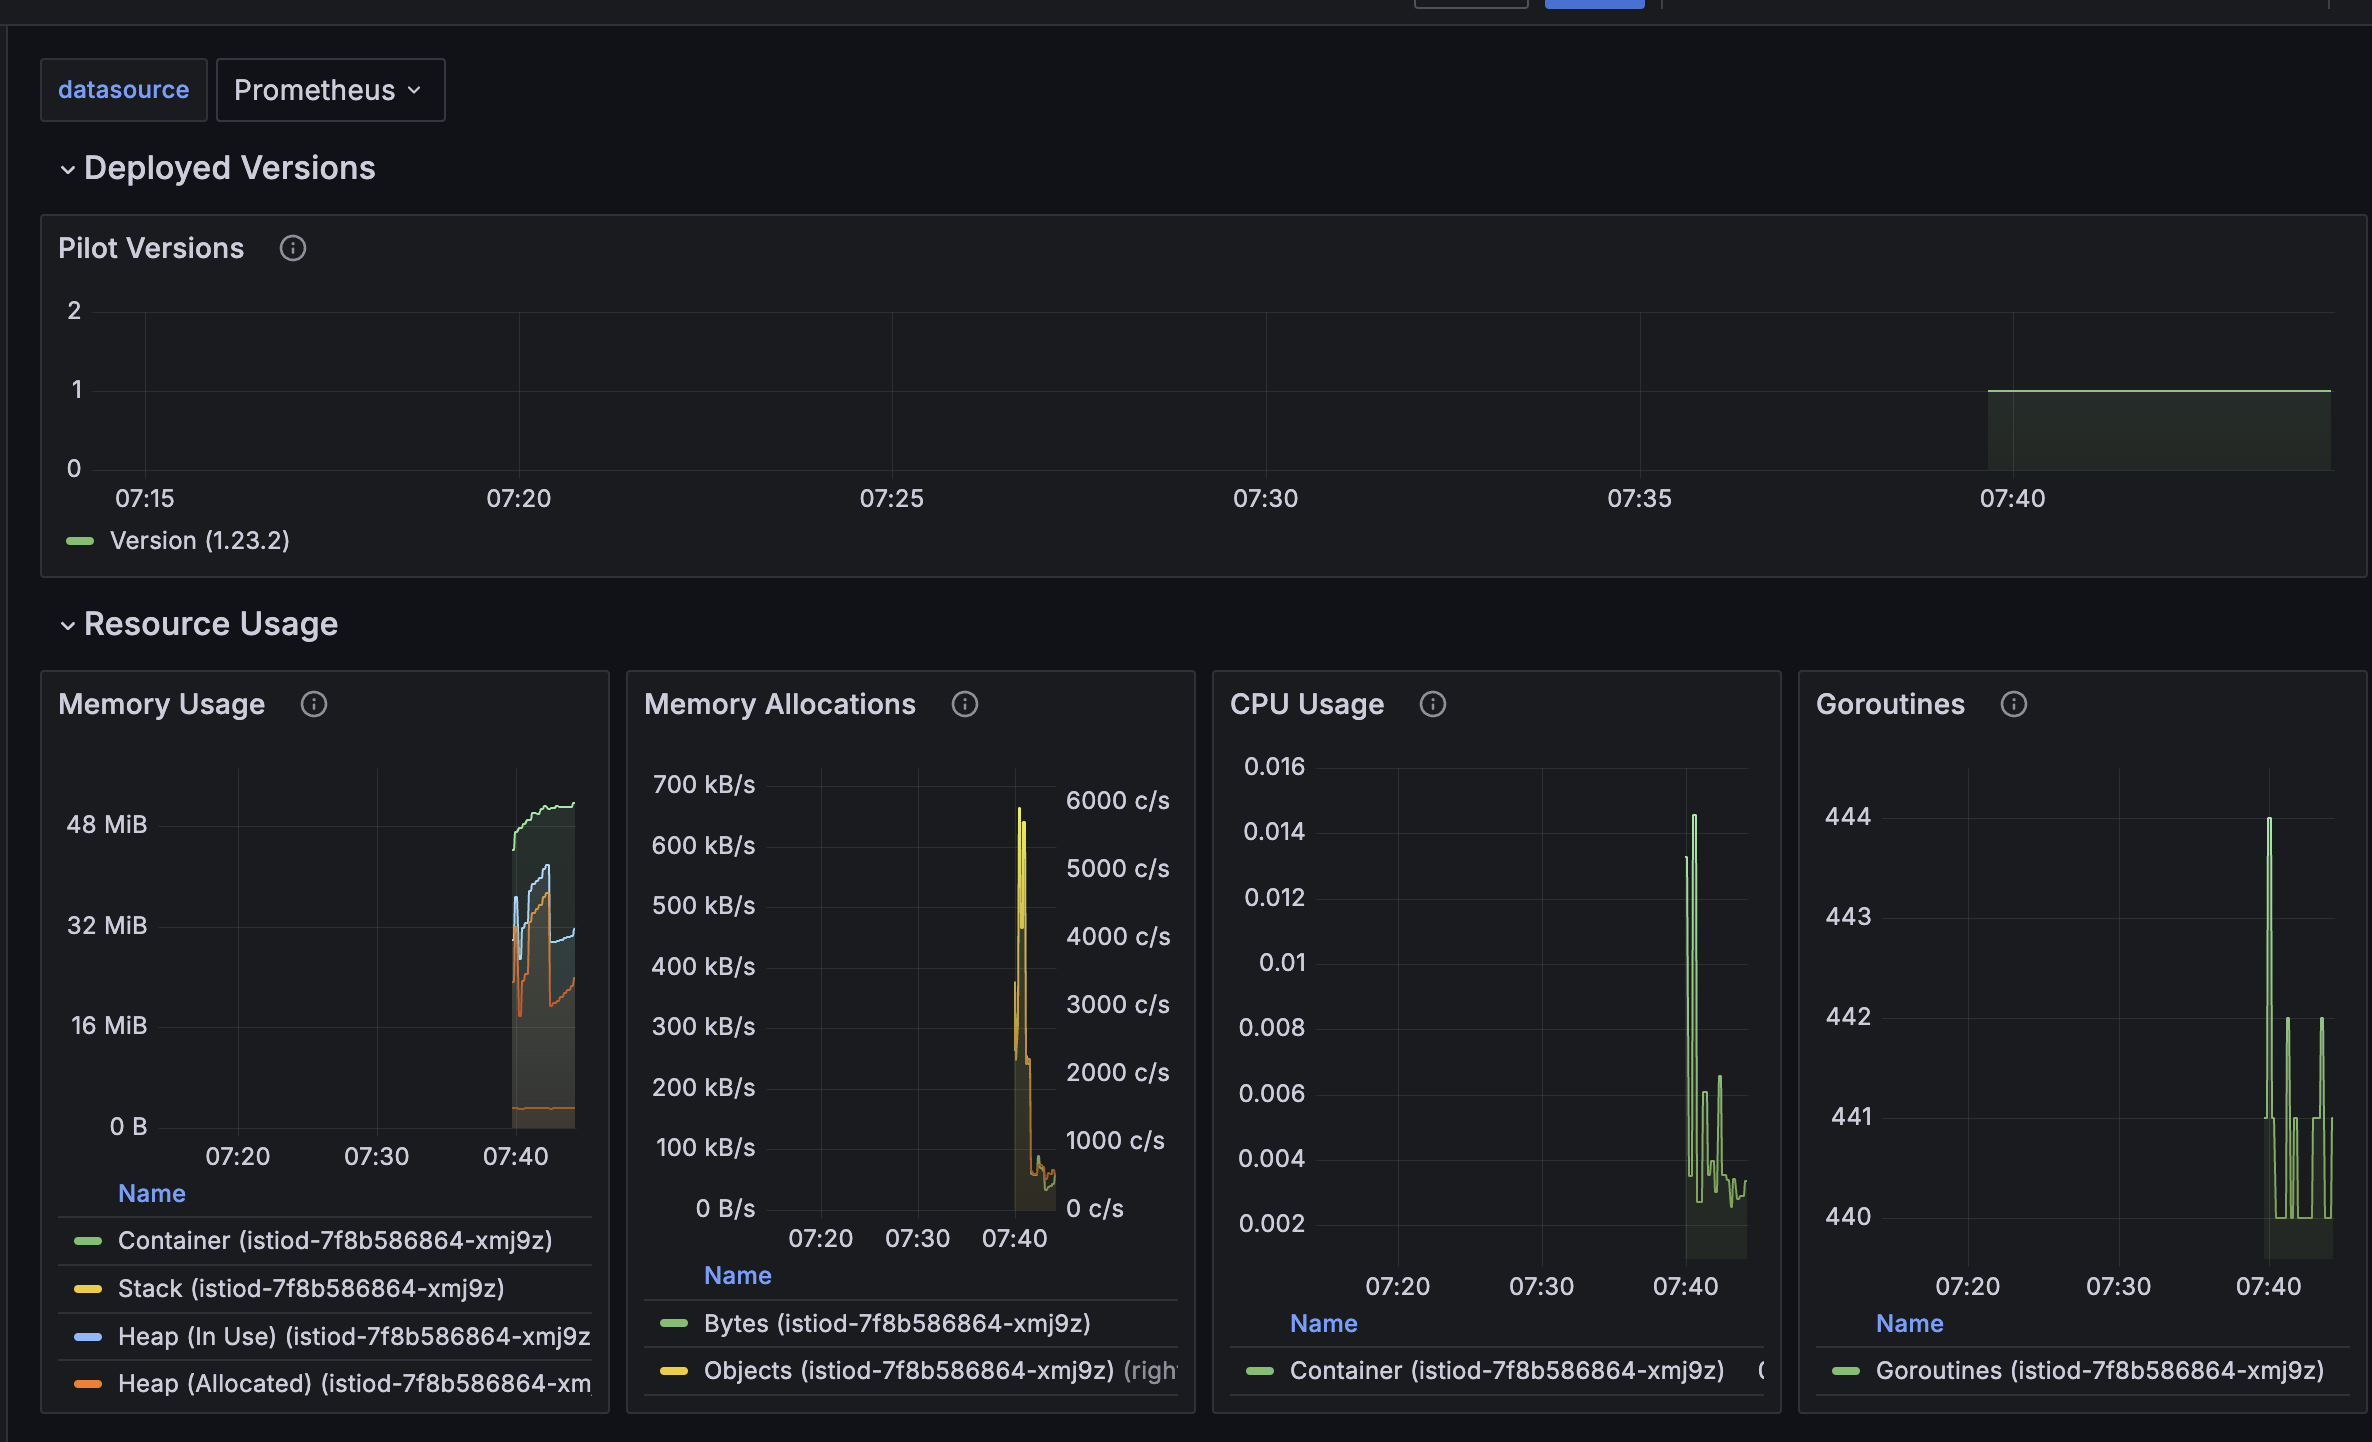Toggle the Version (1.23.2) legend series
2372x1442 pixels.
(x=199, y=541)
